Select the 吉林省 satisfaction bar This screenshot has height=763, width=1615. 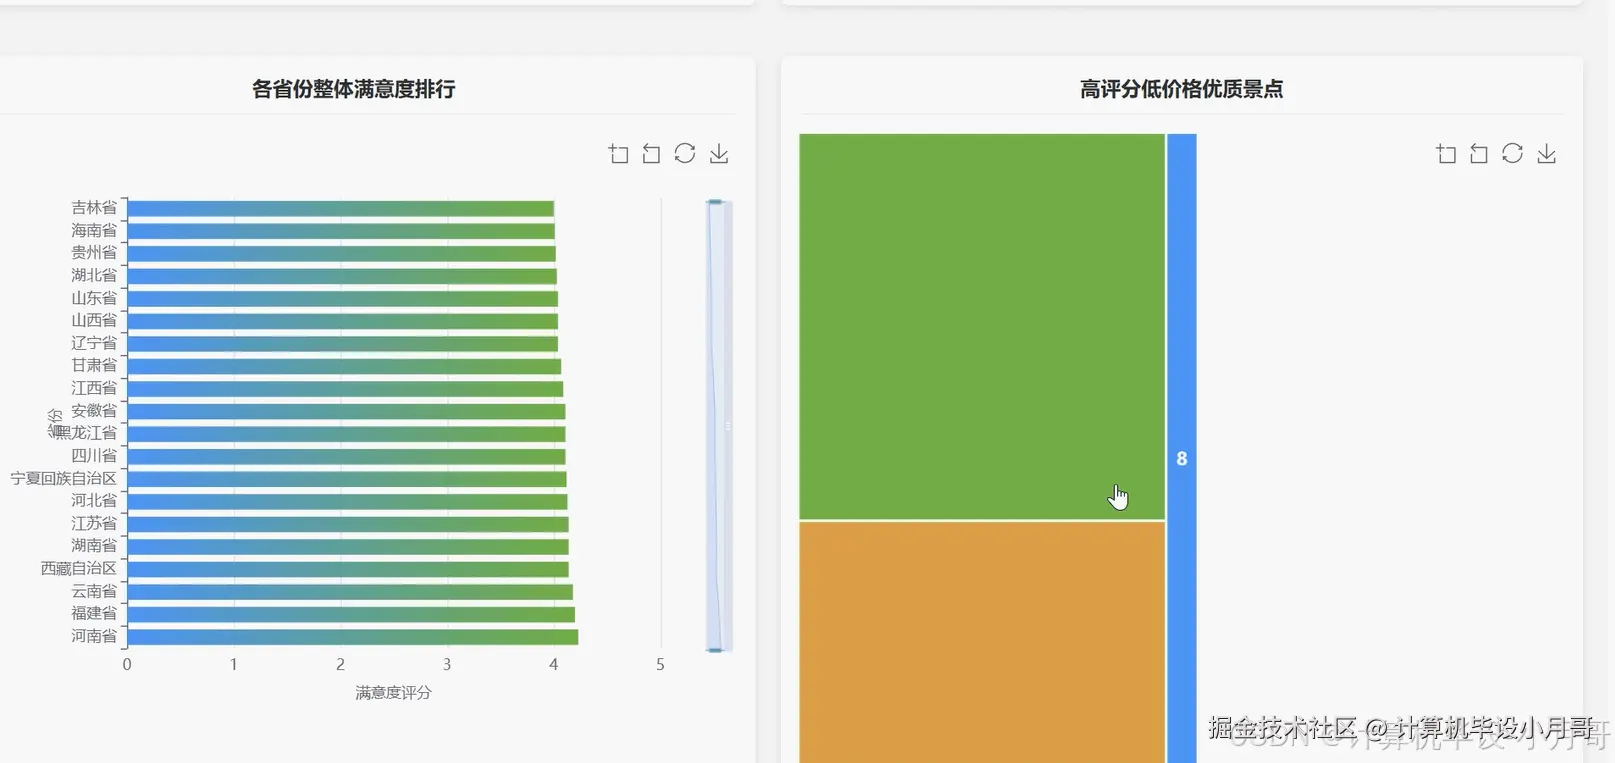point(340,207)
